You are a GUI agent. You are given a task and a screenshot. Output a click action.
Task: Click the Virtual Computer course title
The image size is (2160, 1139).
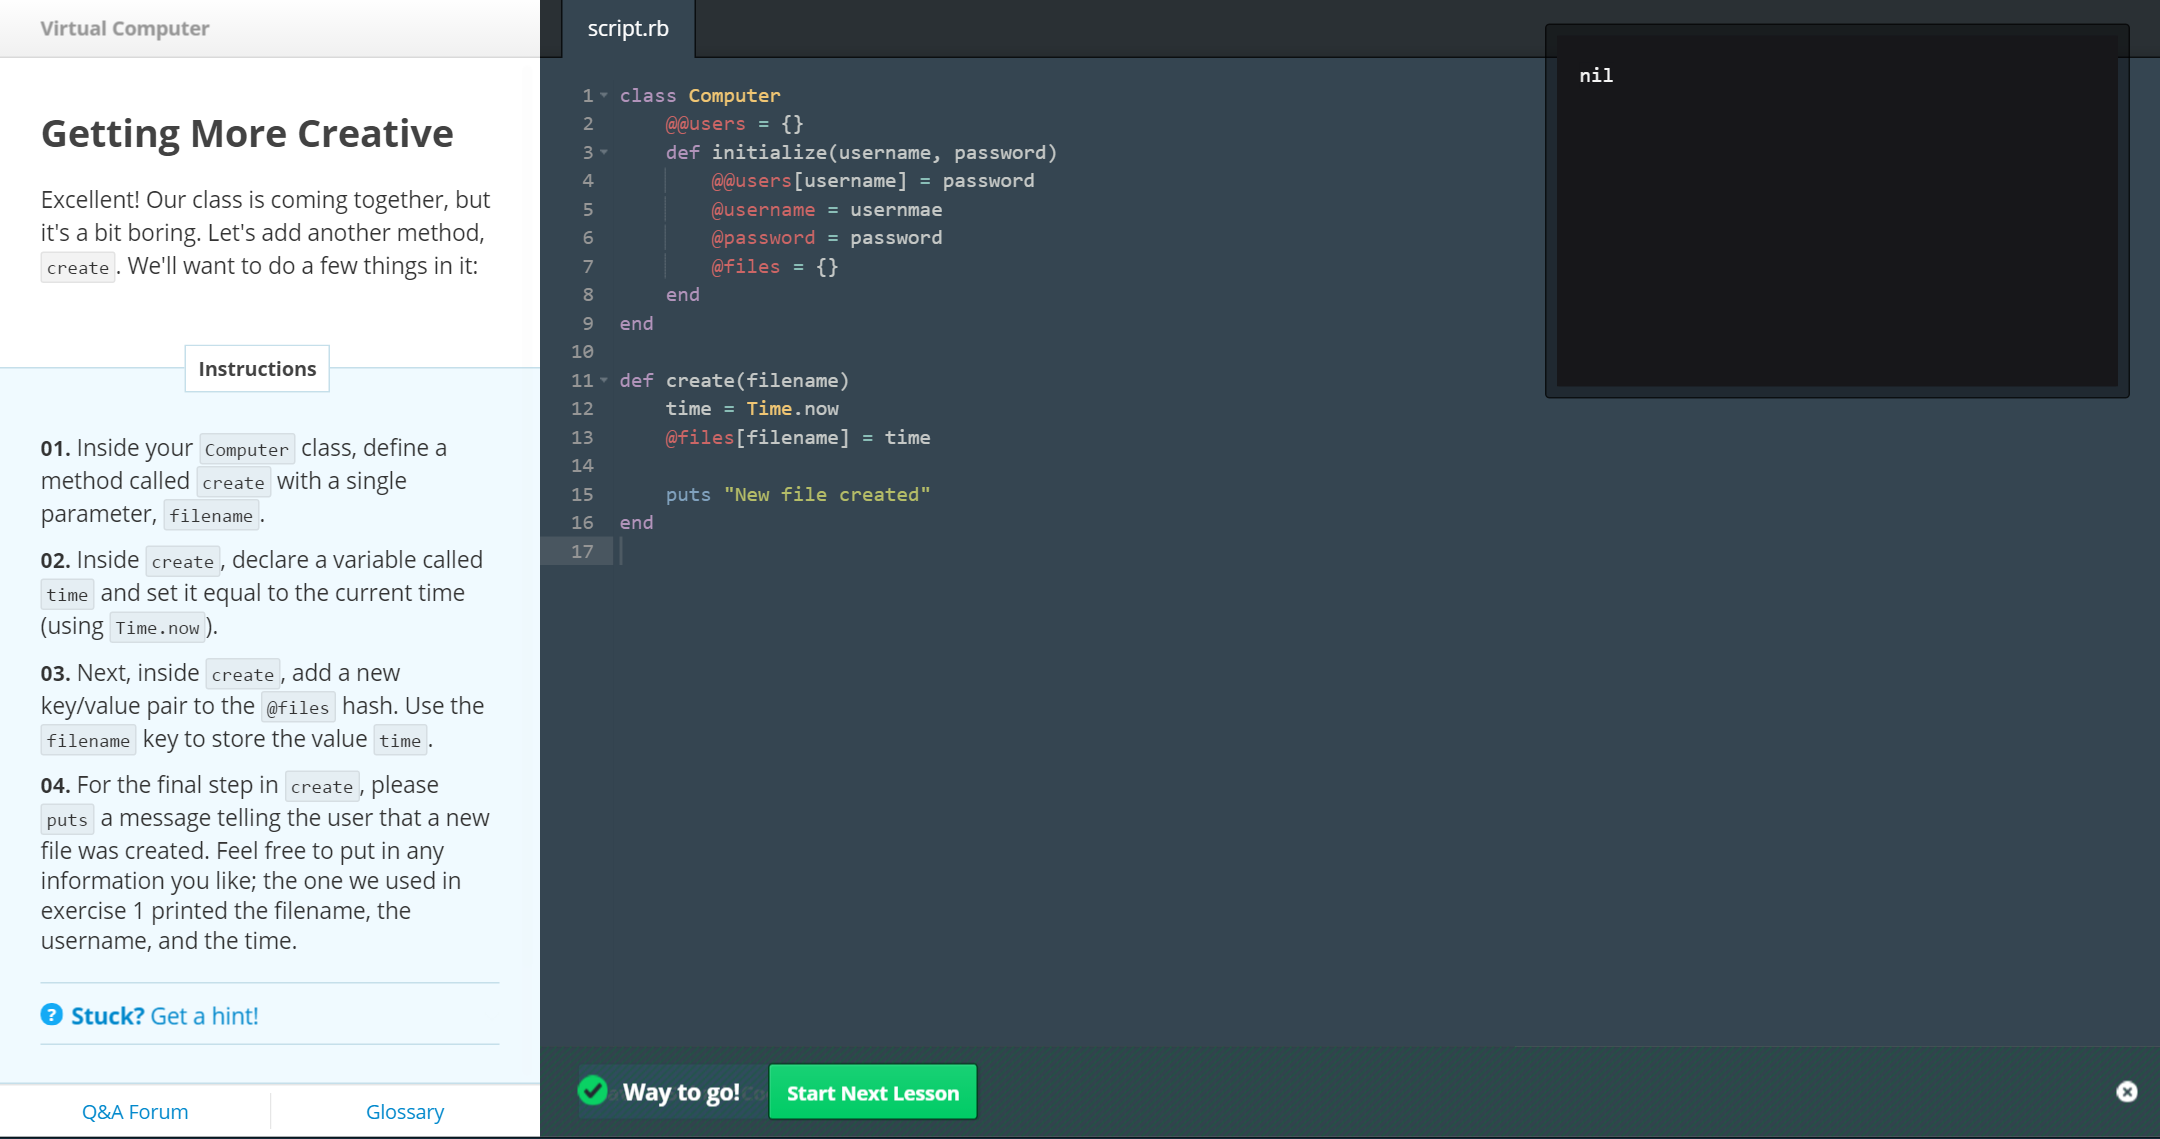coord(125,28)
